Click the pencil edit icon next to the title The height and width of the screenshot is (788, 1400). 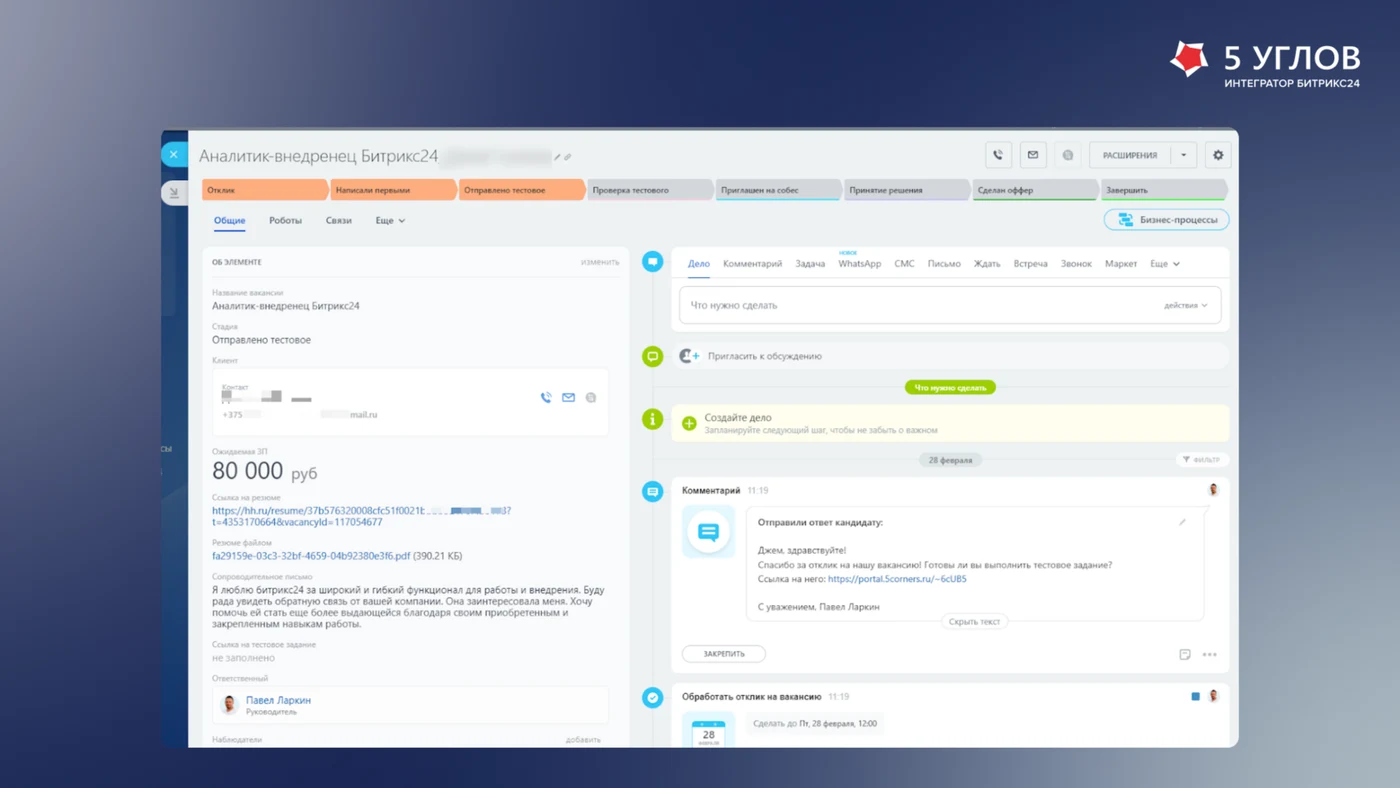tap(558, 157)
